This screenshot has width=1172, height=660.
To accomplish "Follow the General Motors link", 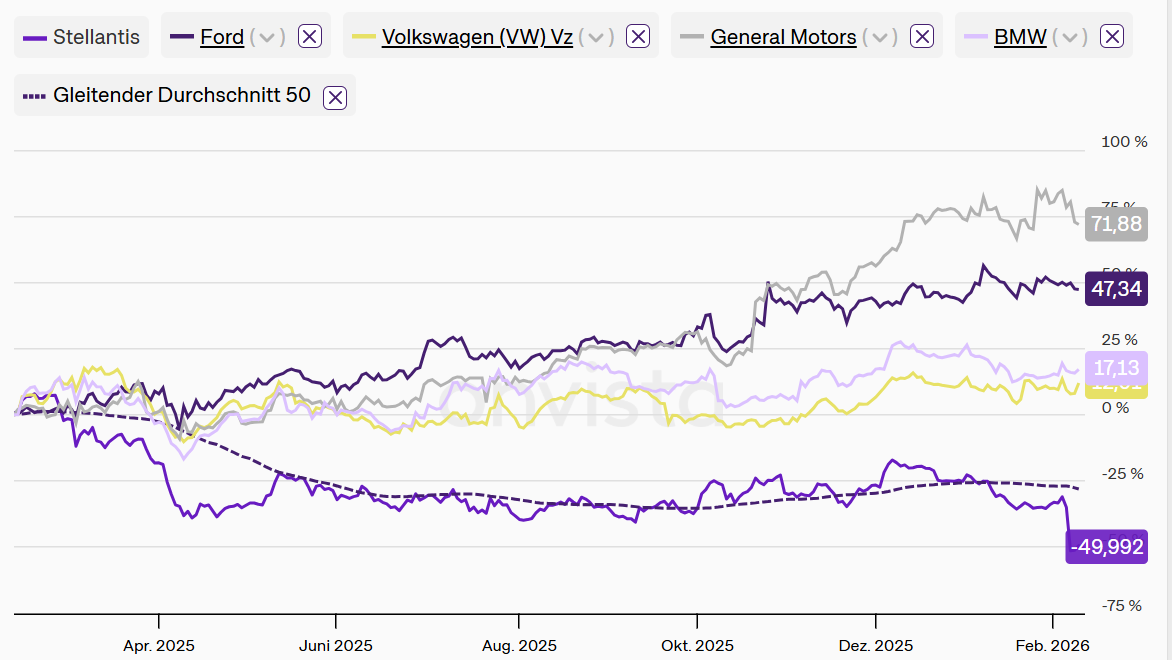I will point(783,37).
